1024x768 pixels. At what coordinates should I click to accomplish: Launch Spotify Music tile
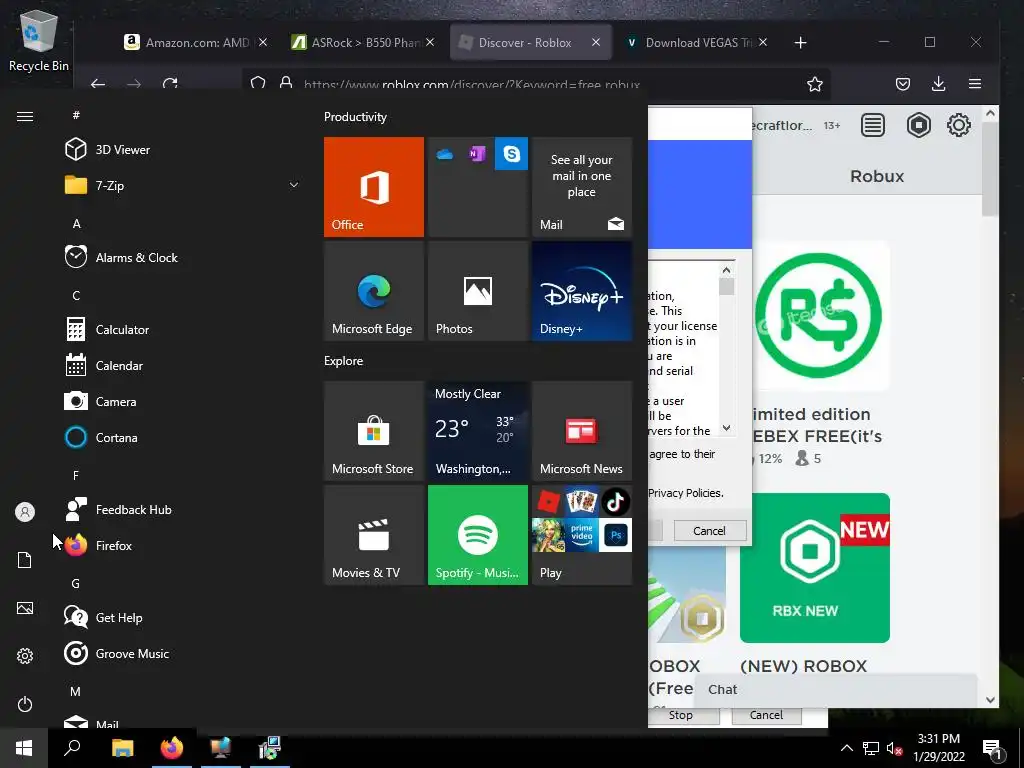click(478, 535)
